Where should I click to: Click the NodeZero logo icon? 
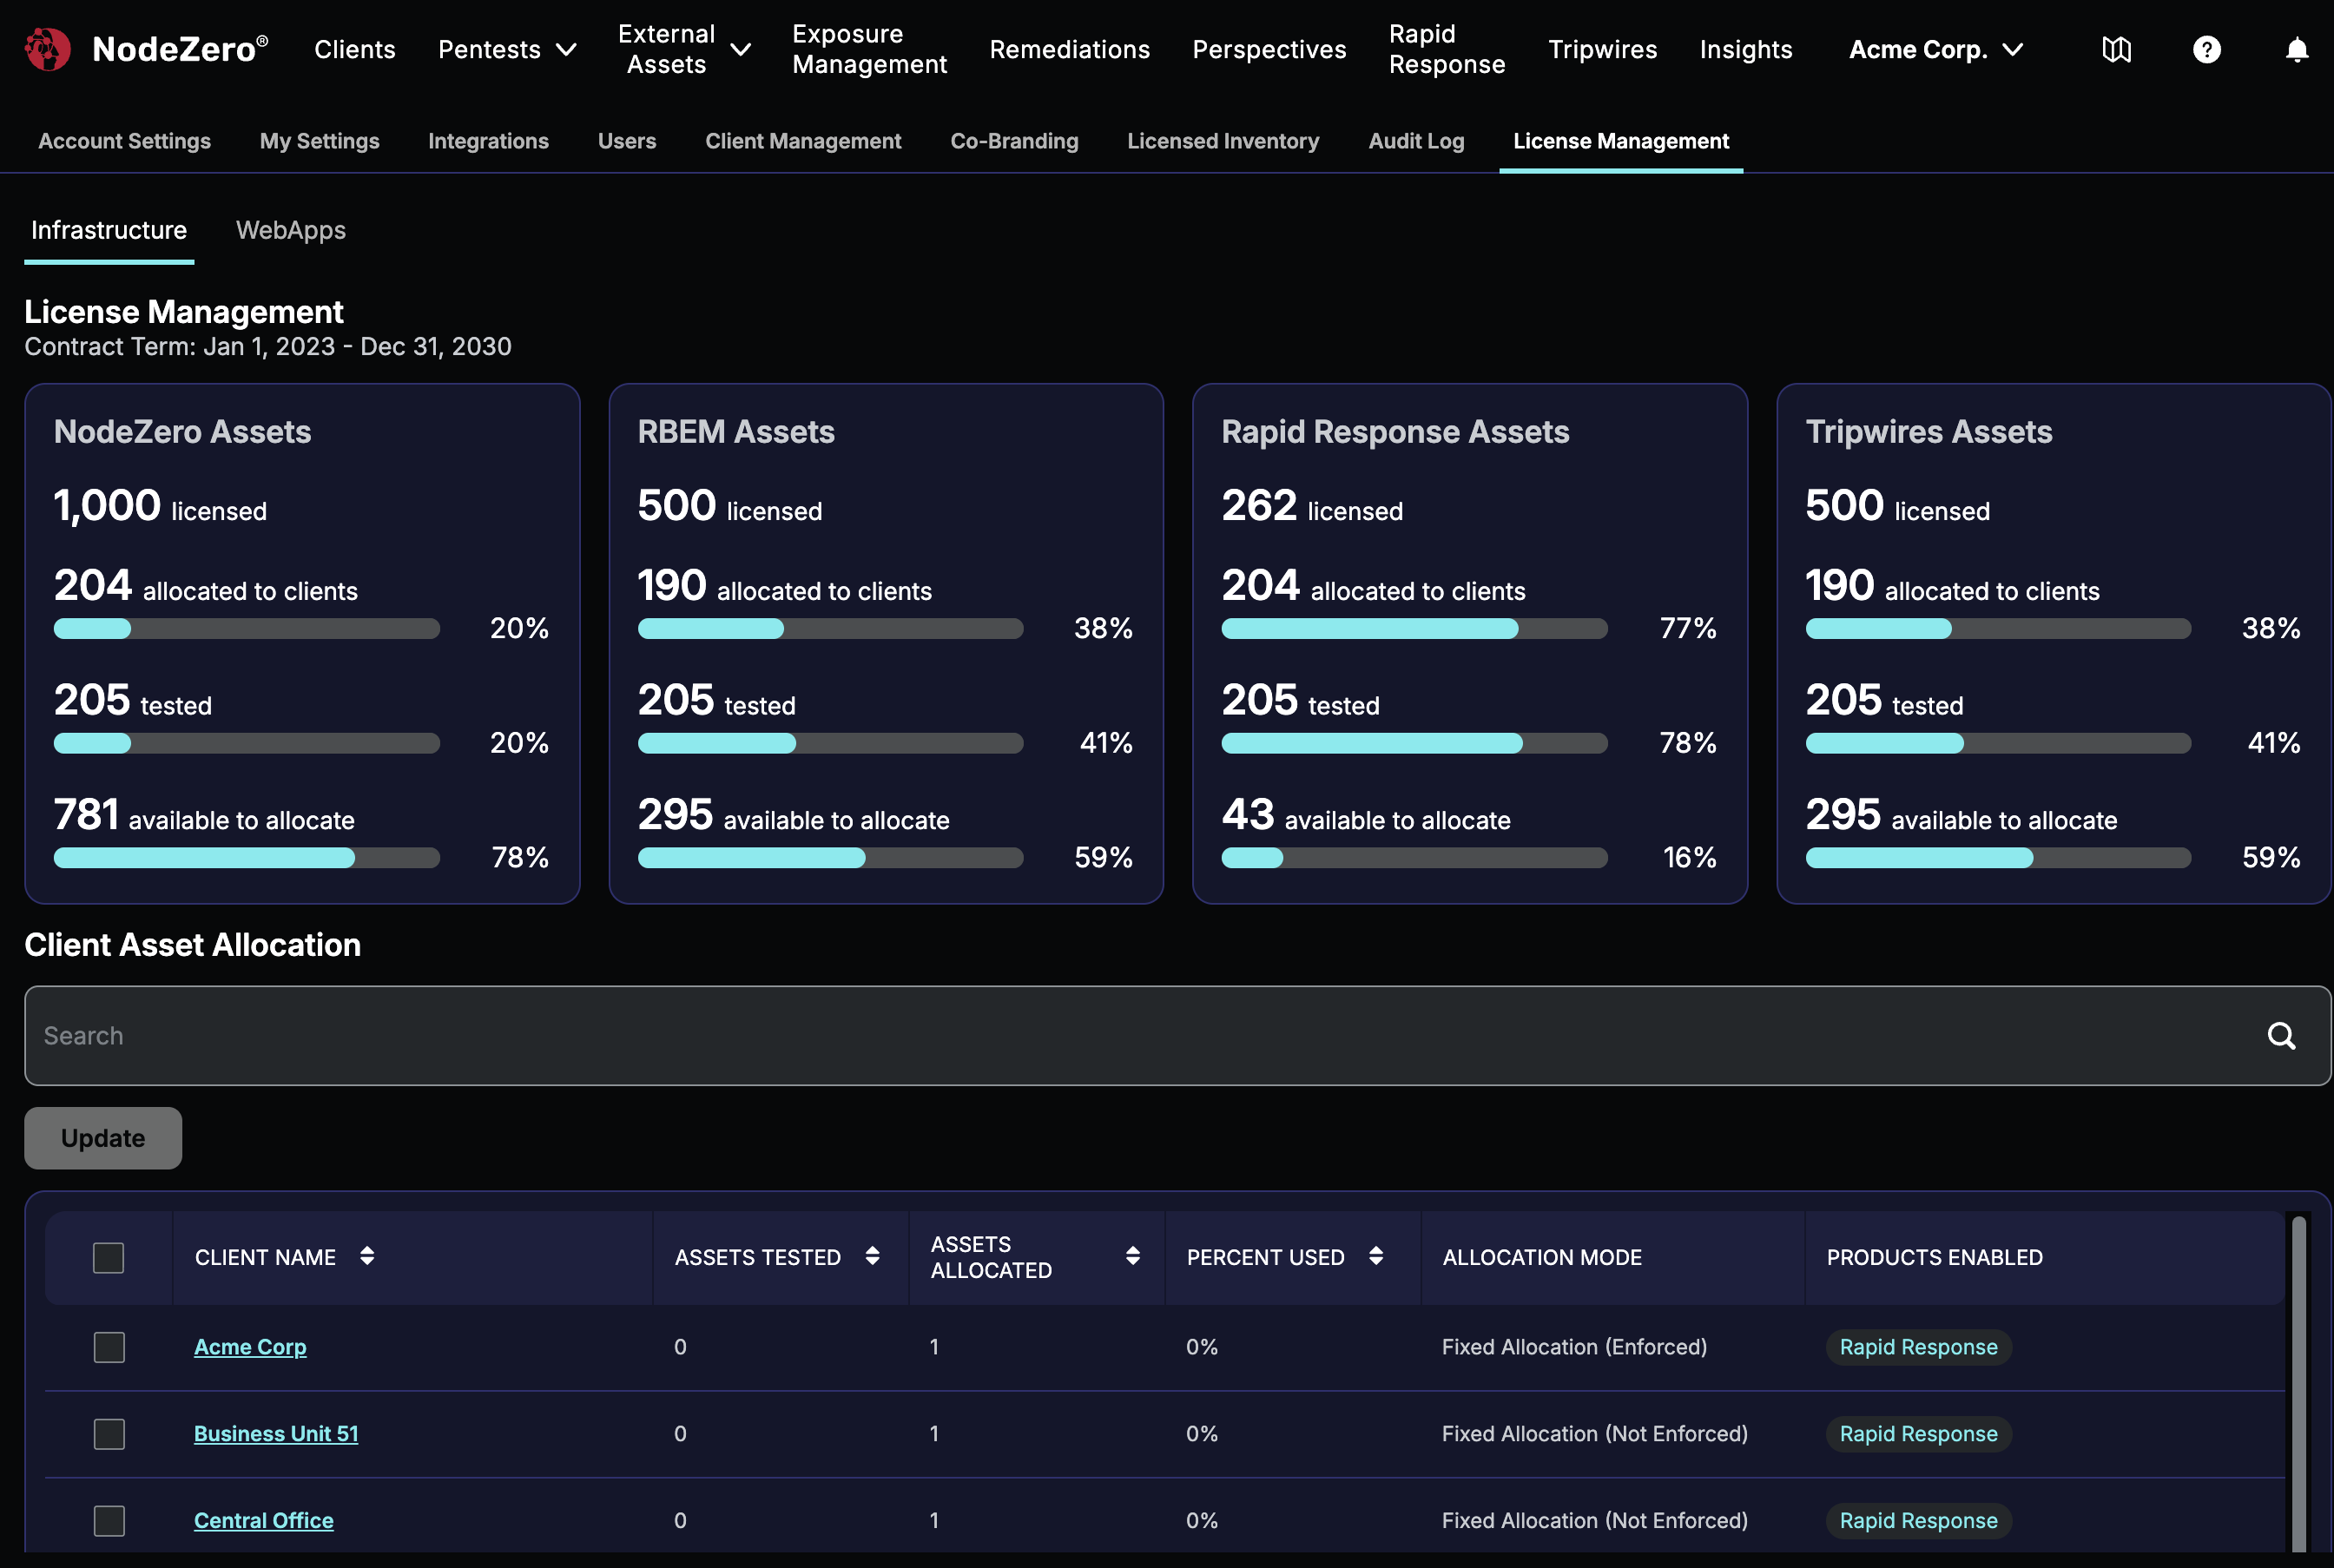47,49
